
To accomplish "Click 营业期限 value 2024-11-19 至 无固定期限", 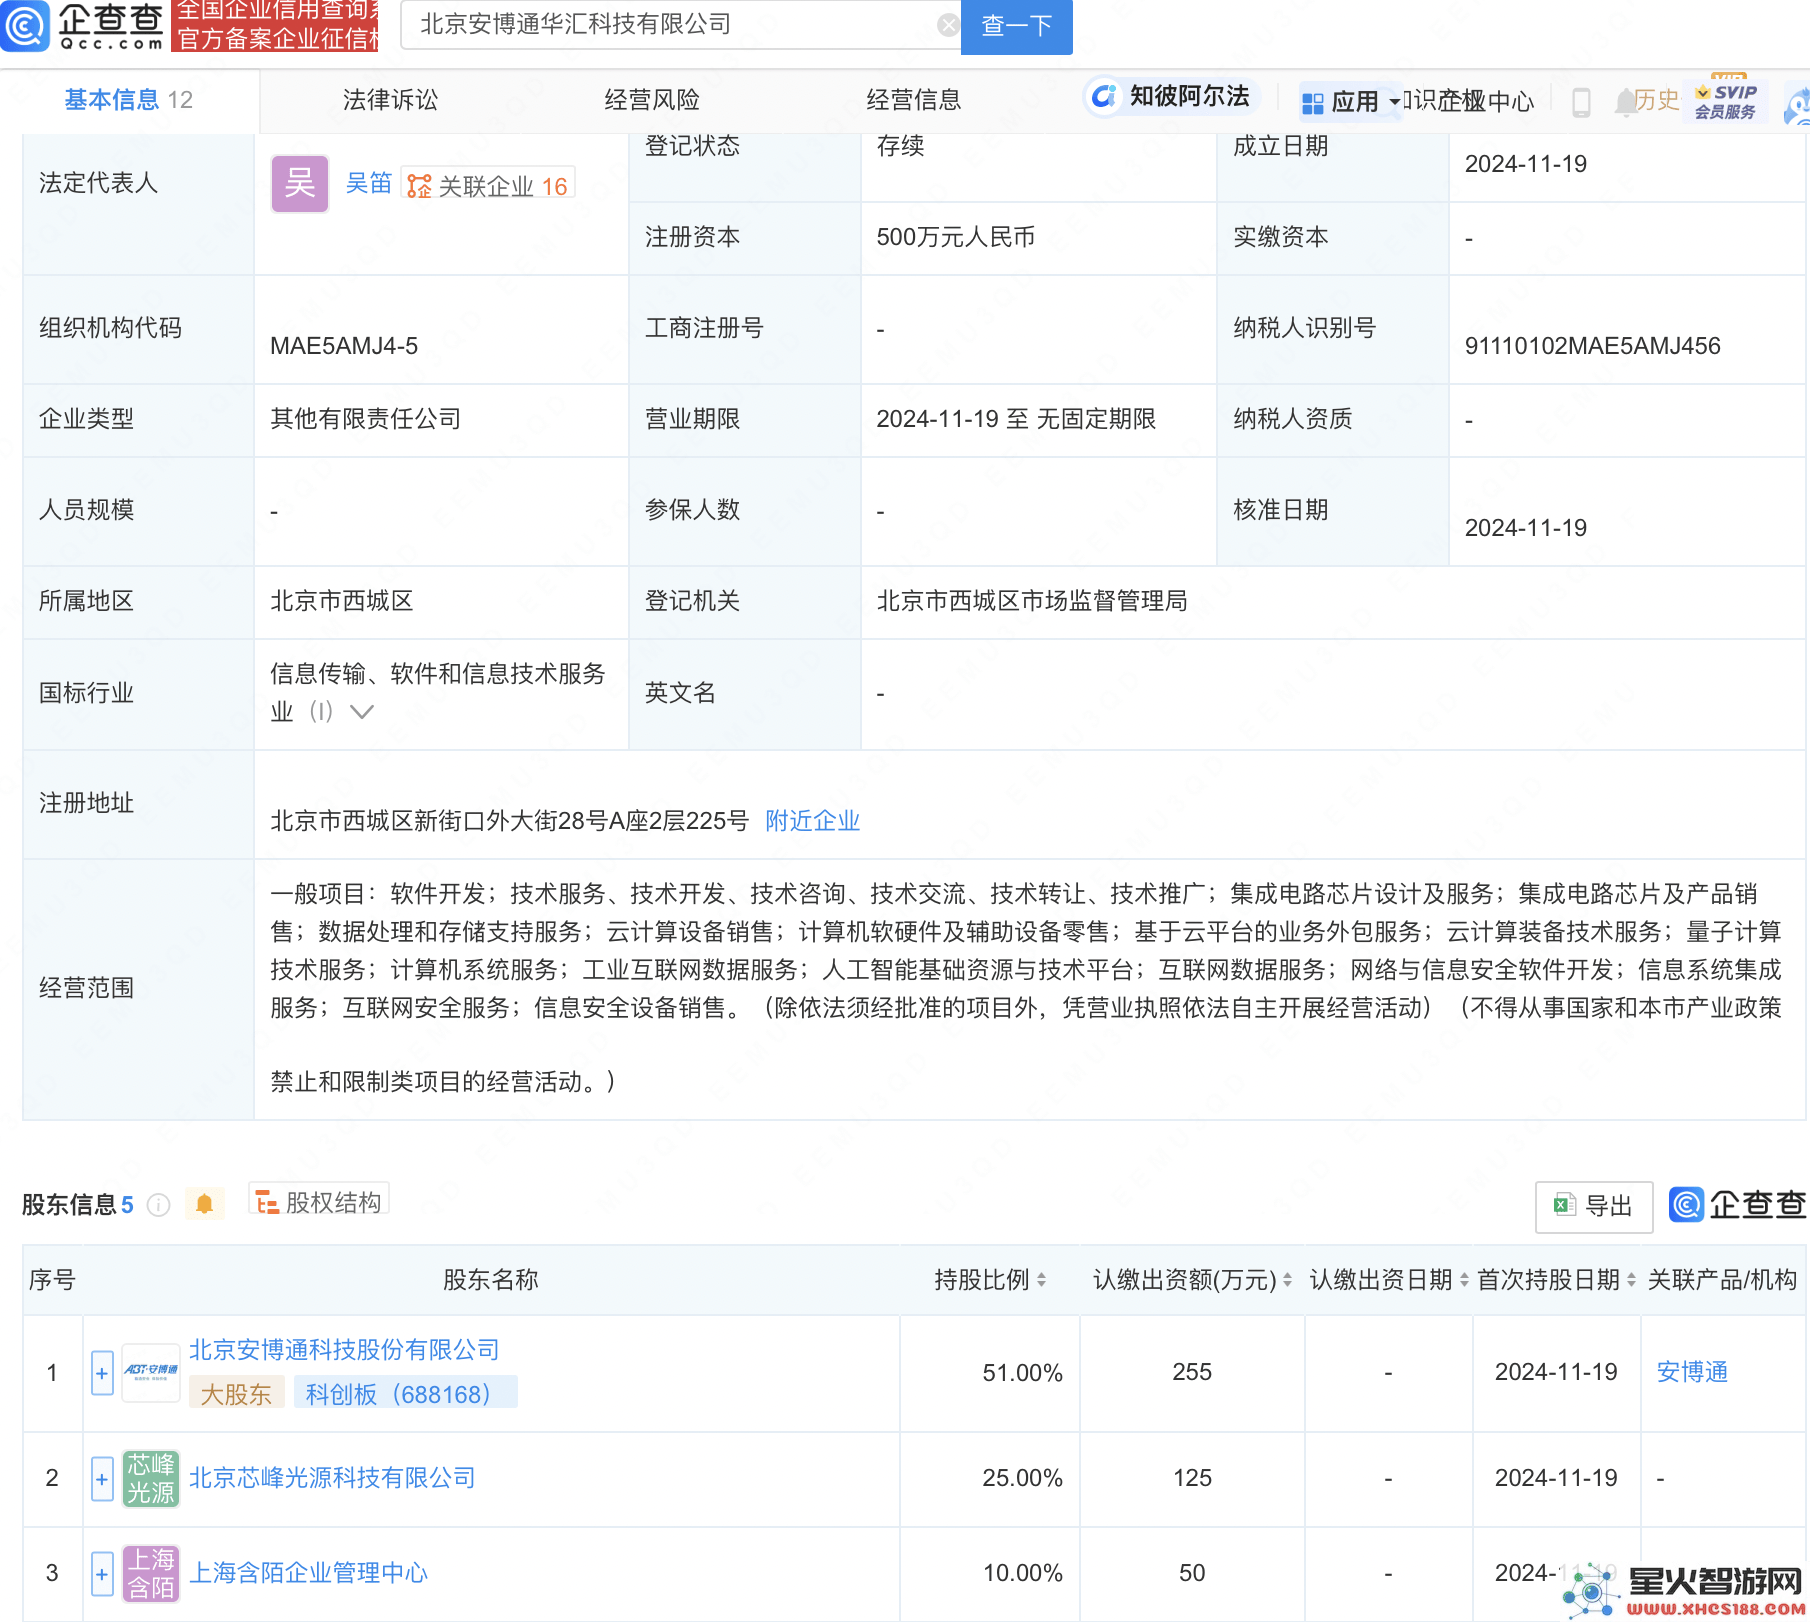I will pyautogui.click(x=1016, y=419).
